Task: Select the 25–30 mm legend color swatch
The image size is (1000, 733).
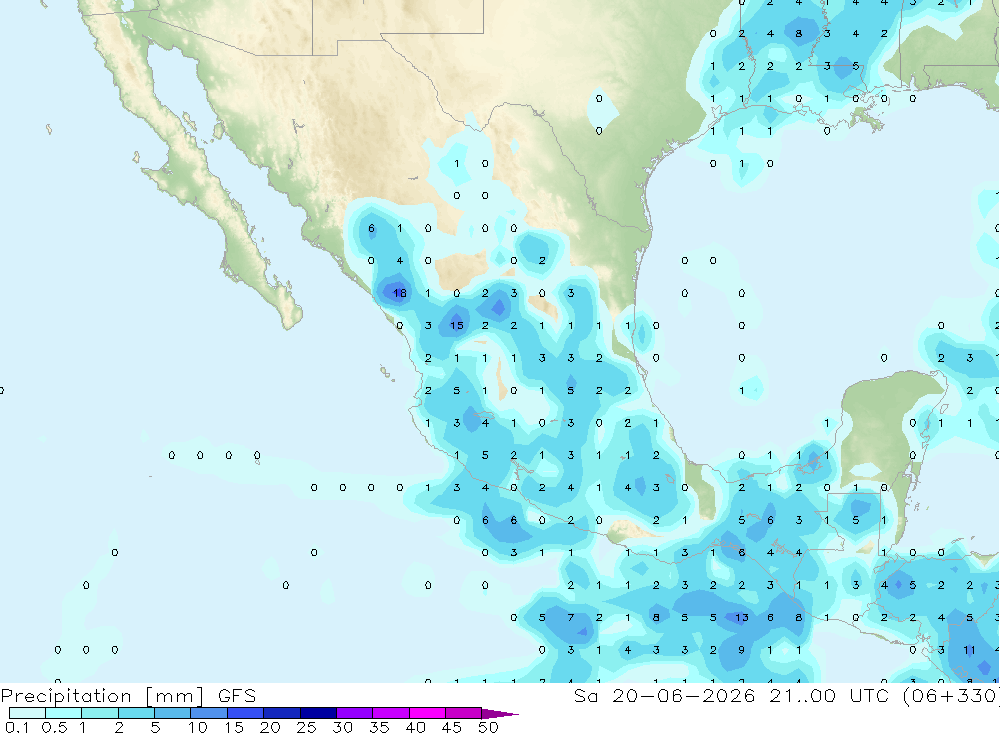Action: coord(318,713)
